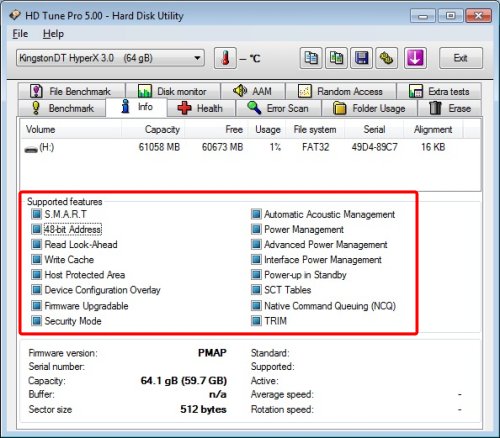The width and height of the screenshot is (500, 438).
Task: Switch to the Benchmark tab
Action: [62, 108]
